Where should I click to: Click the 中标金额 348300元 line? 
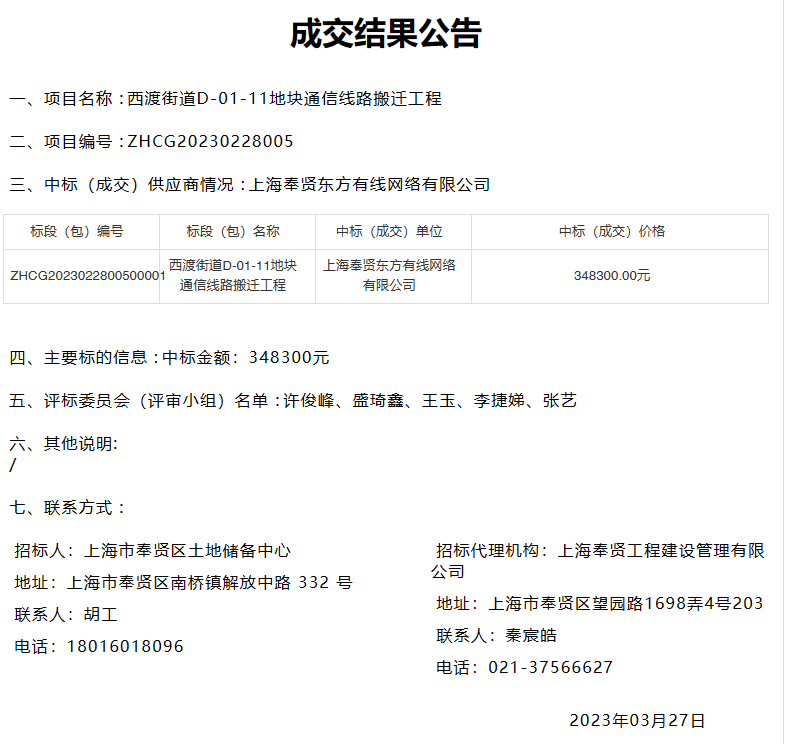click(245, 357)
